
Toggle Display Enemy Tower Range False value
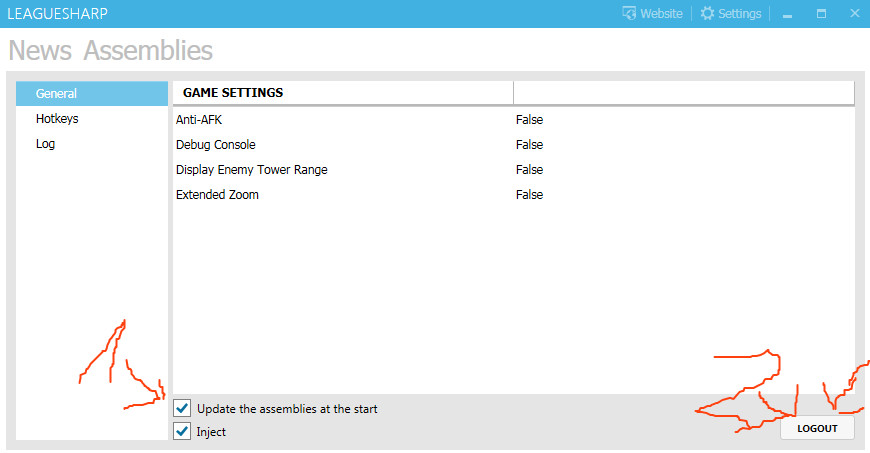(x=529, y=169)
